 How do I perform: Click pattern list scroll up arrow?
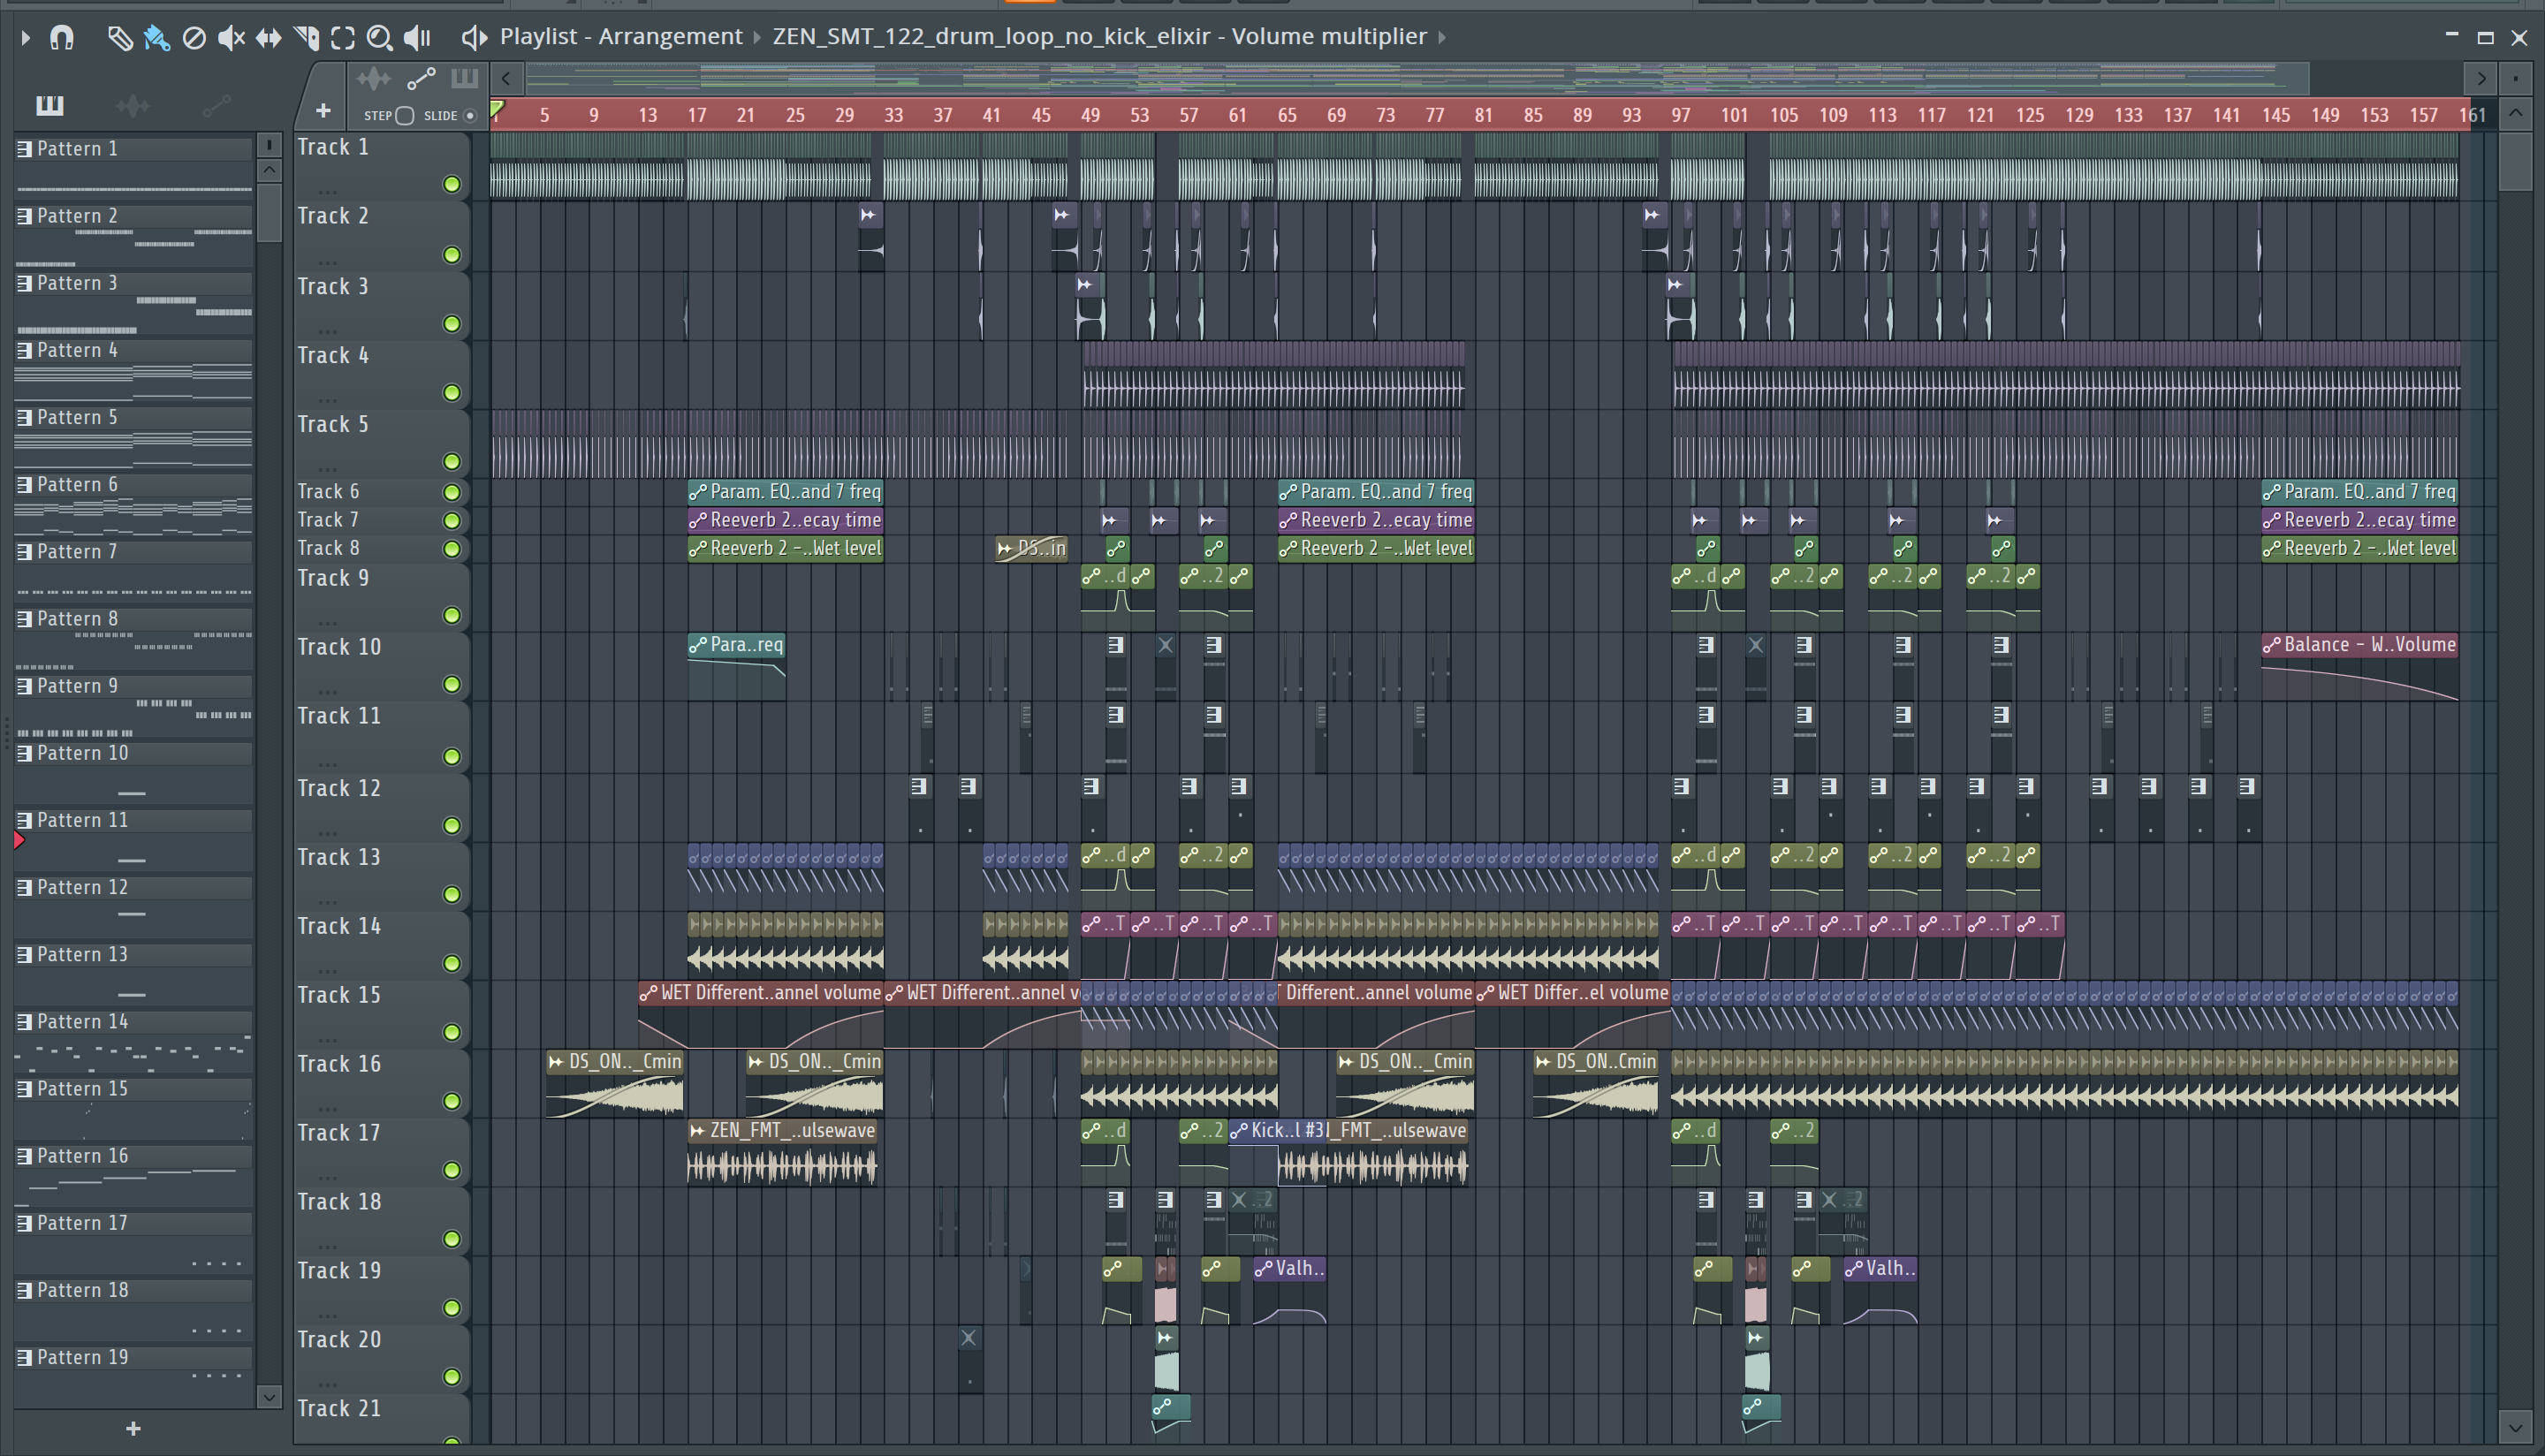tap(269, 169)
